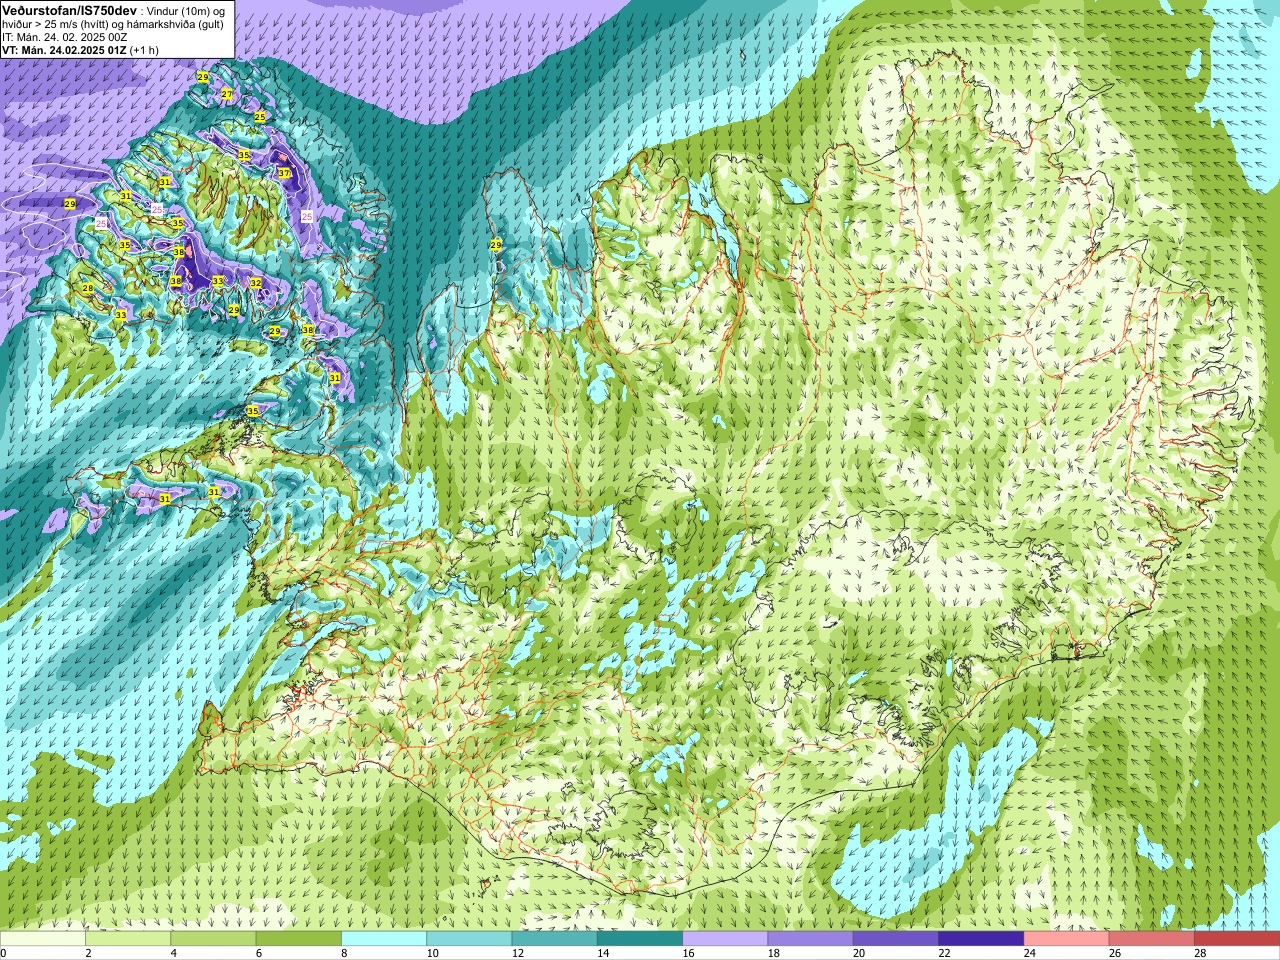Click the 'hámarkshviða (gult)' legend description text
This screenshot has height=960, width=1280.
[175, 24]
